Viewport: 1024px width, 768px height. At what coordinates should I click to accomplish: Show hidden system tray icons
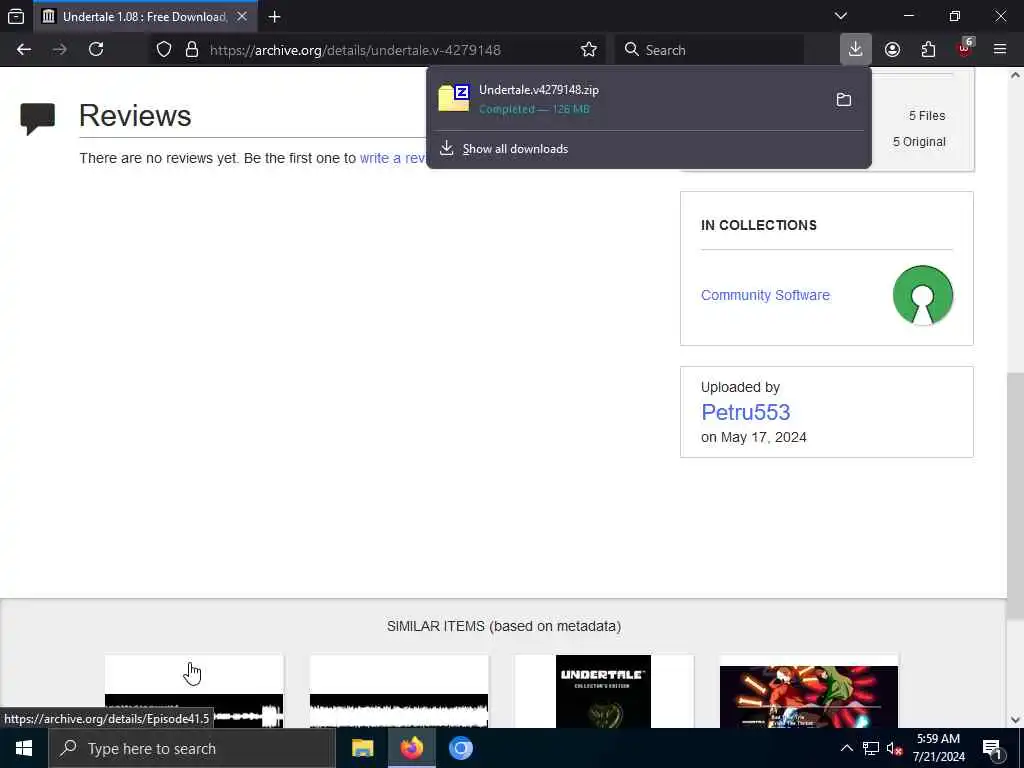click(846, 748)
